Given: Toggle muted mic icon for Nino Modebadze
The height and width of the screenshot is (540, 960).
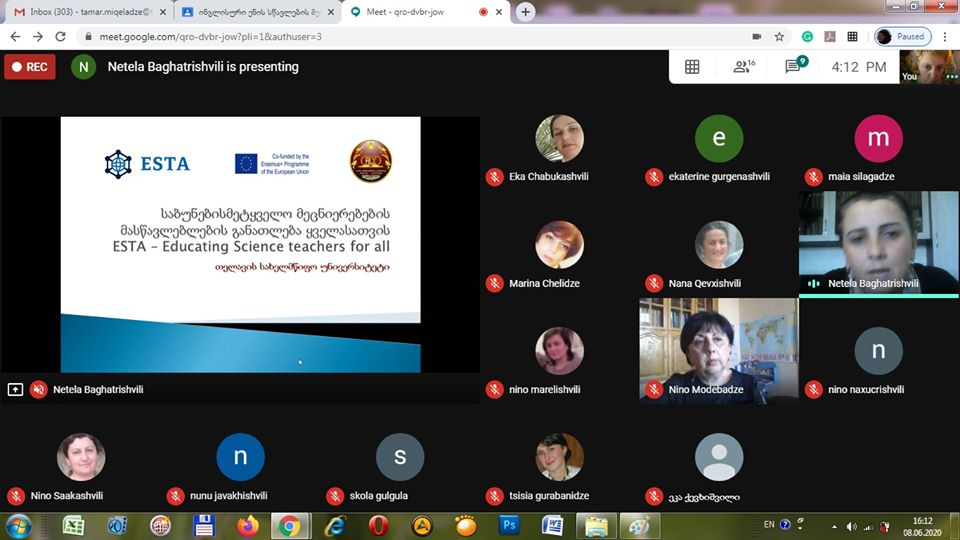Looking at the screenshot, I should [654, 389].
